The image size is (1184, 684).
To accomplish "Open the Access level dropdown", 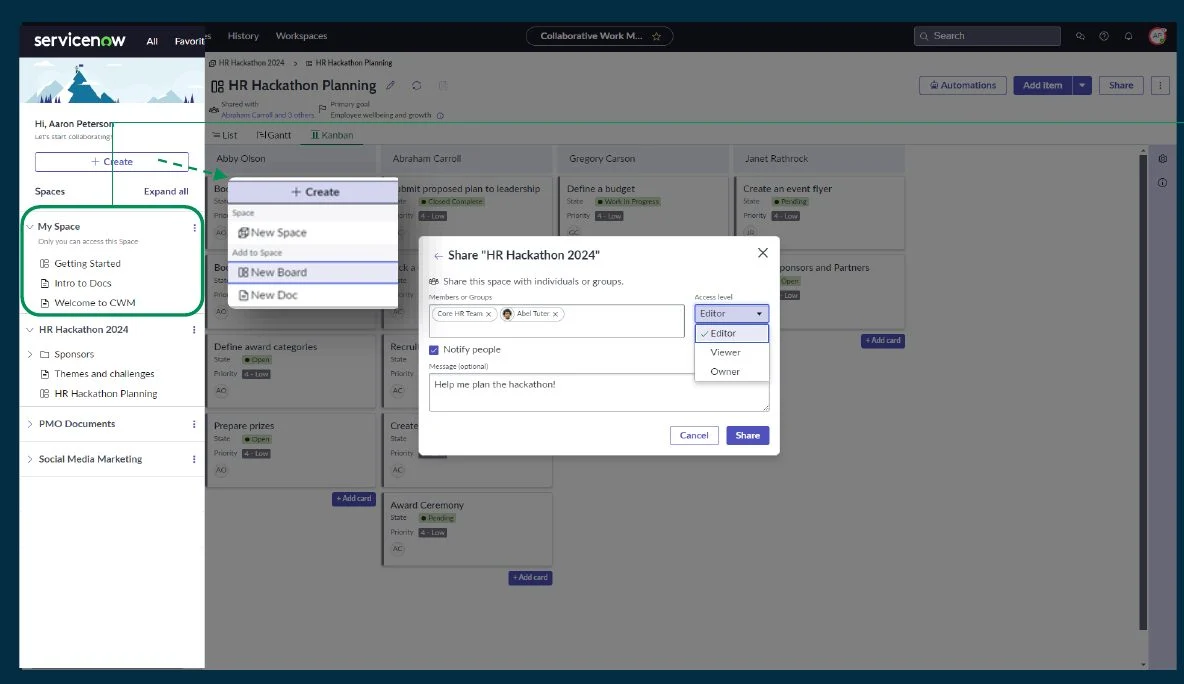I will pyautogui.click(x=731, y=313).
